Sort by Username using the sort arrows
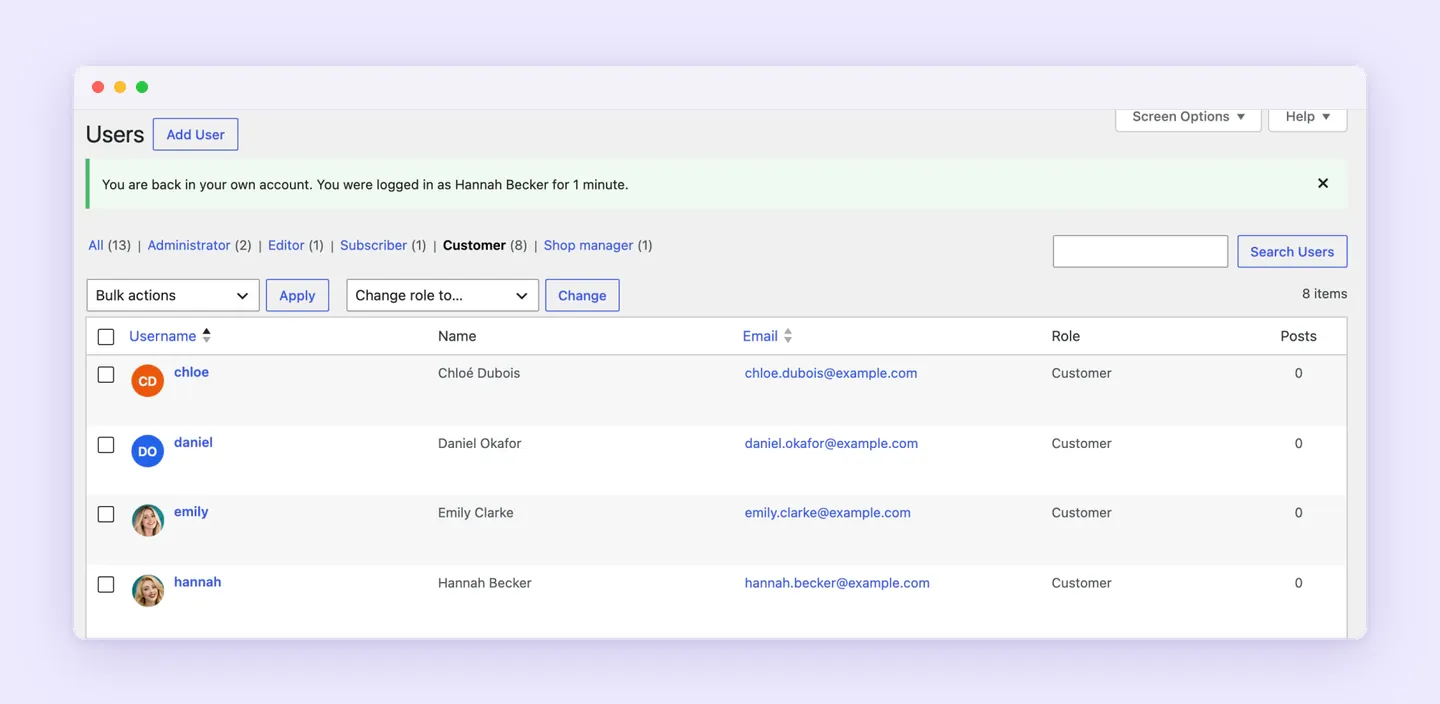 point(207,336)
